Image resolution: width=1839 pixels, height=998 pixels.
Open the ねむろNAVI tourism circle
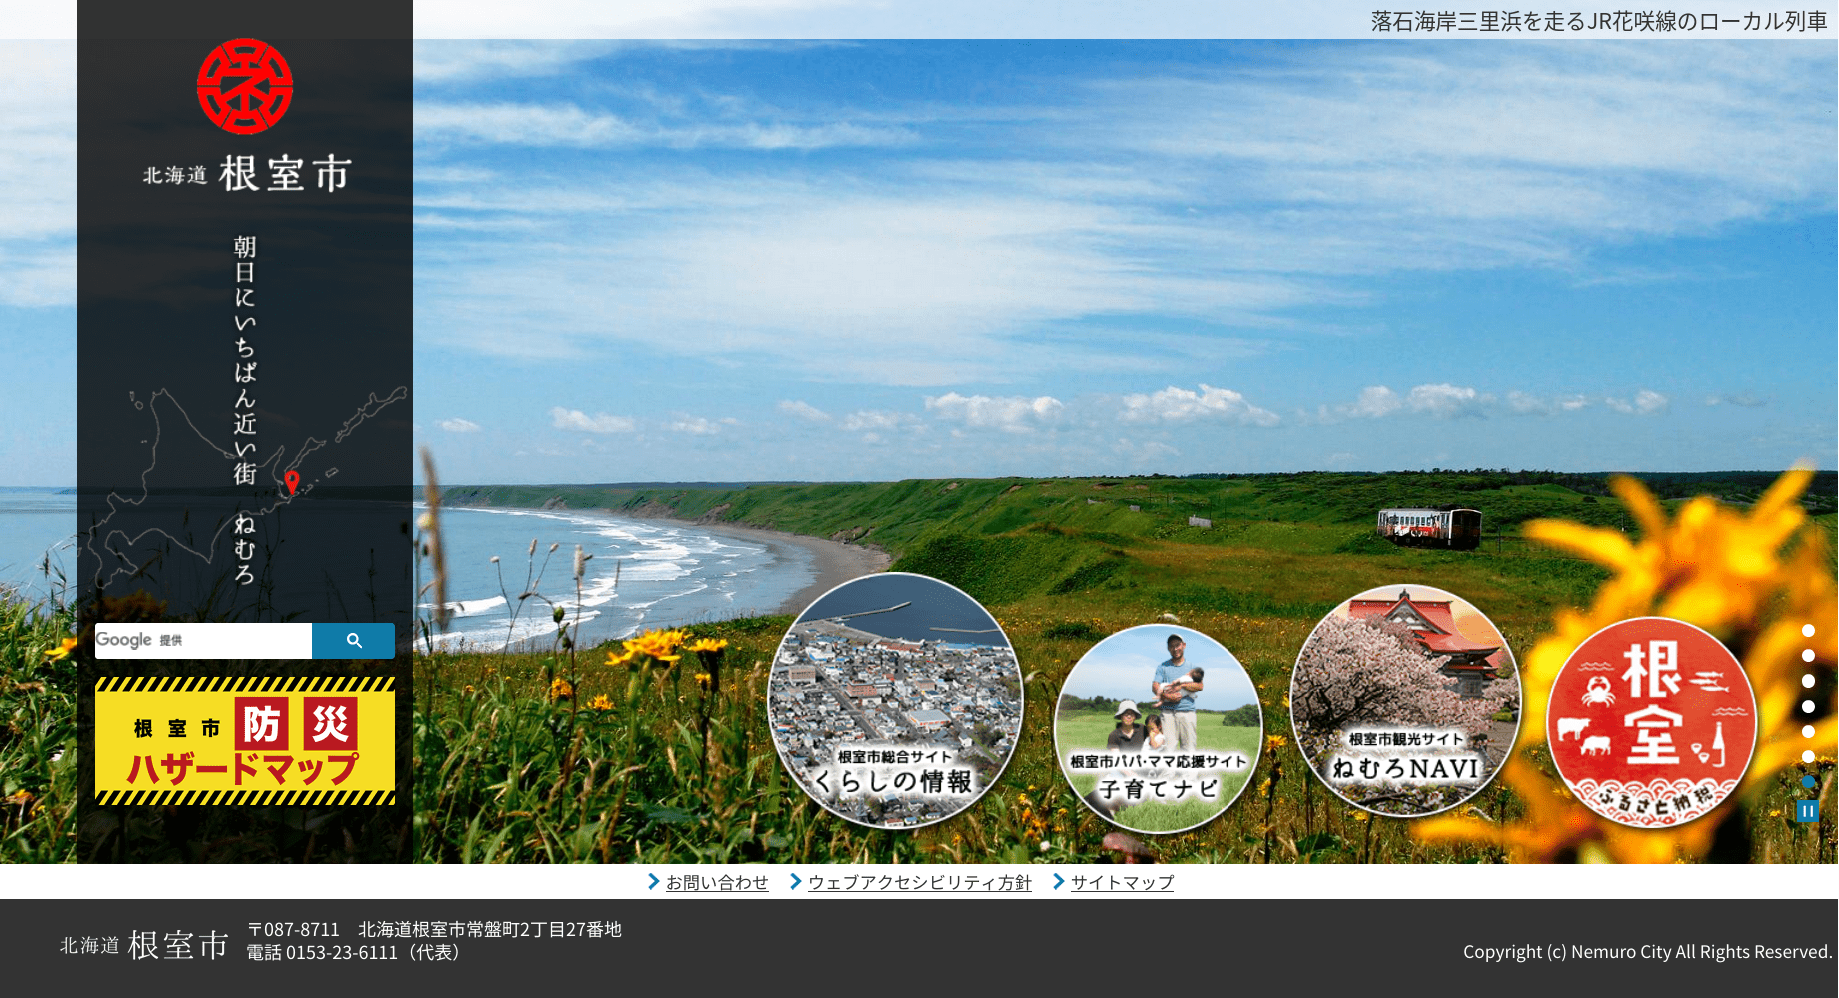pyautogui.click(x=1405, y=701)
